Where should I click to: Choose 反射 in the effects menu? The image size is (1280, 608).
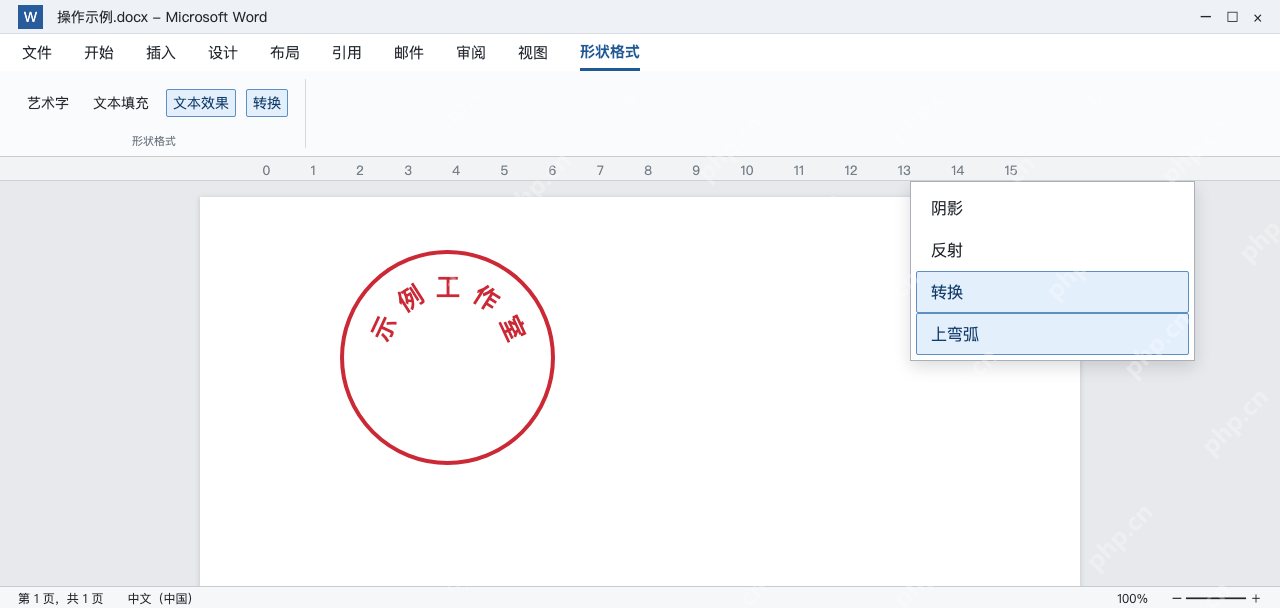point(1052,250)
